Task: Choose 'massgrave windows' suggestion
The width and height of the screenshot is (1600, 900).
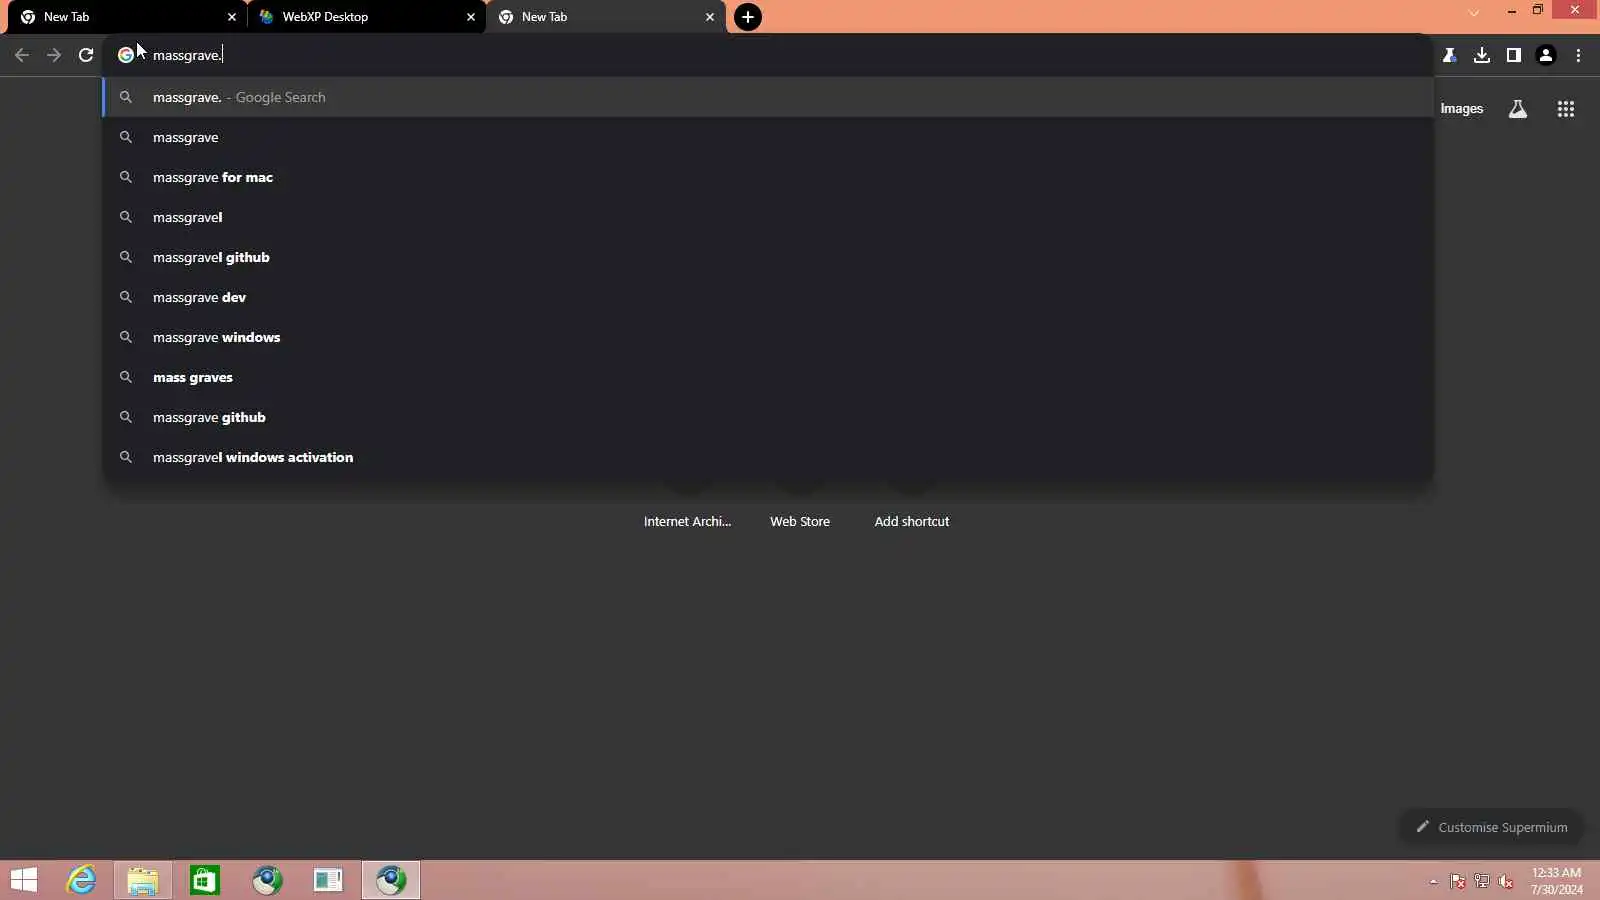Action: click(768, 337)
